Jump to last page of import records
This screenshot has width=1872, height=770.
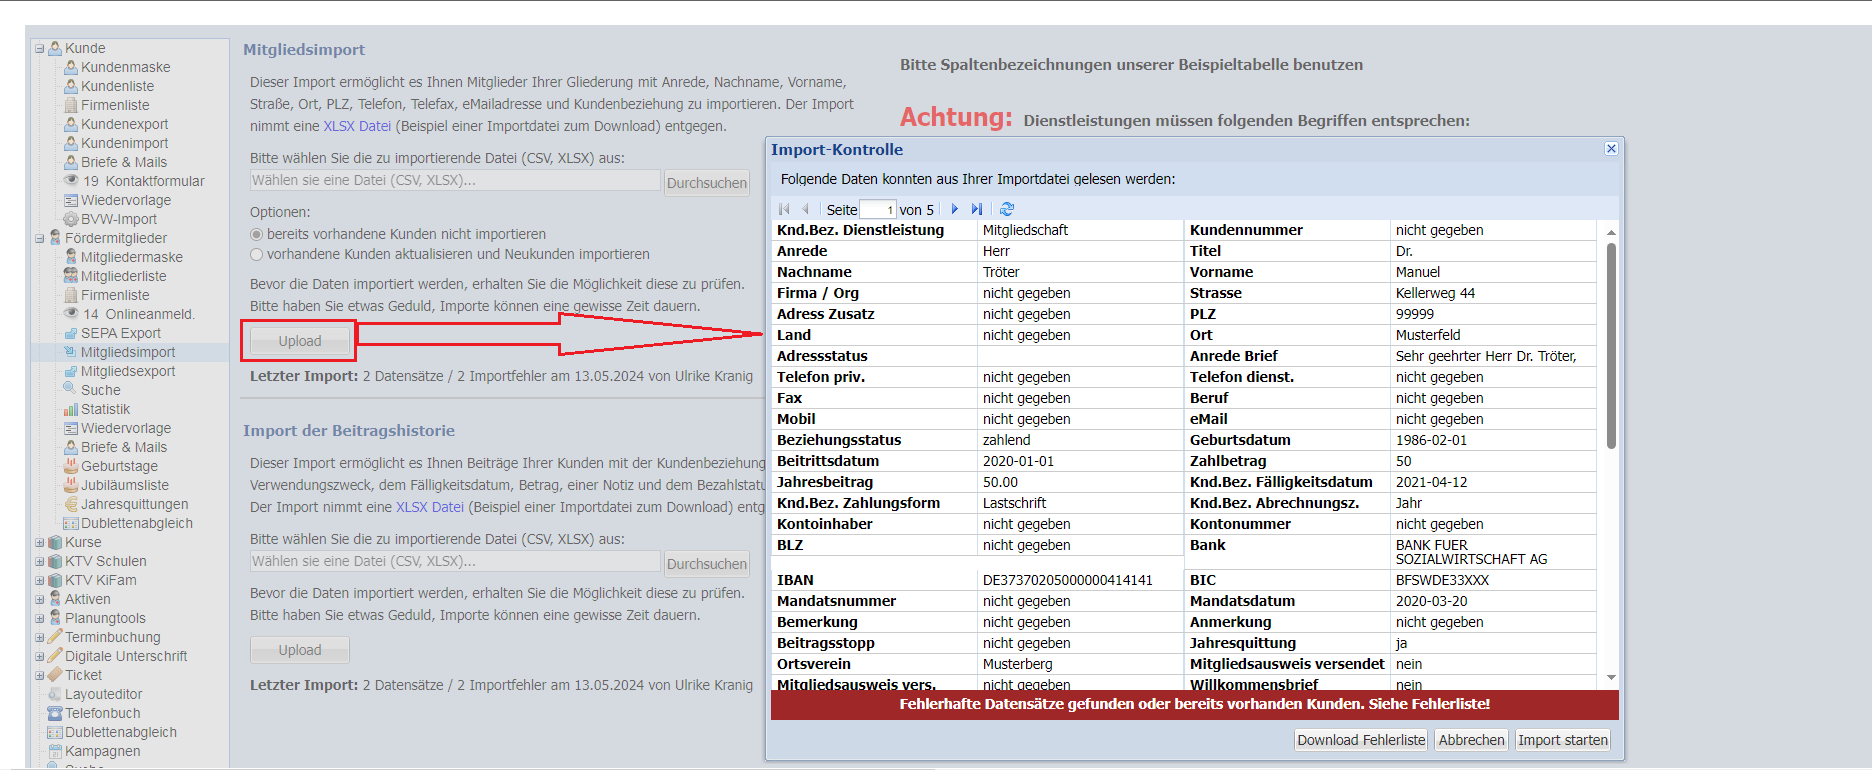pos(977,209)
